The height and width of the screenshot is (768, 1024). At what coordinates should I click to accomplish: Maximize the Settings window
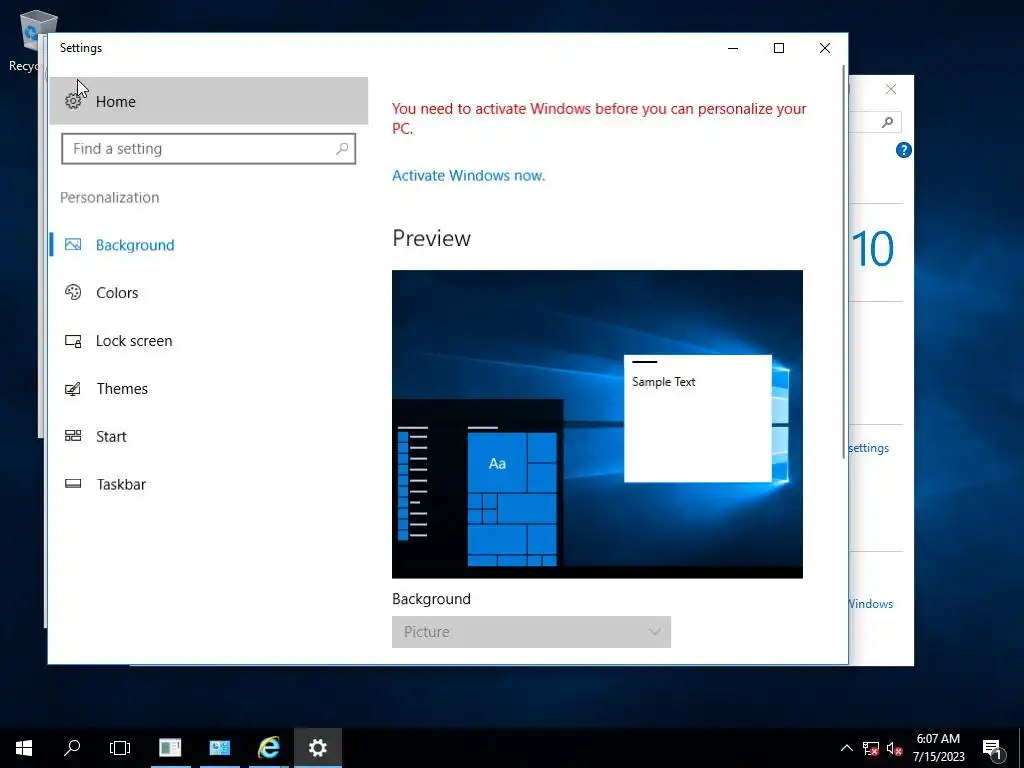pos(778,48)
